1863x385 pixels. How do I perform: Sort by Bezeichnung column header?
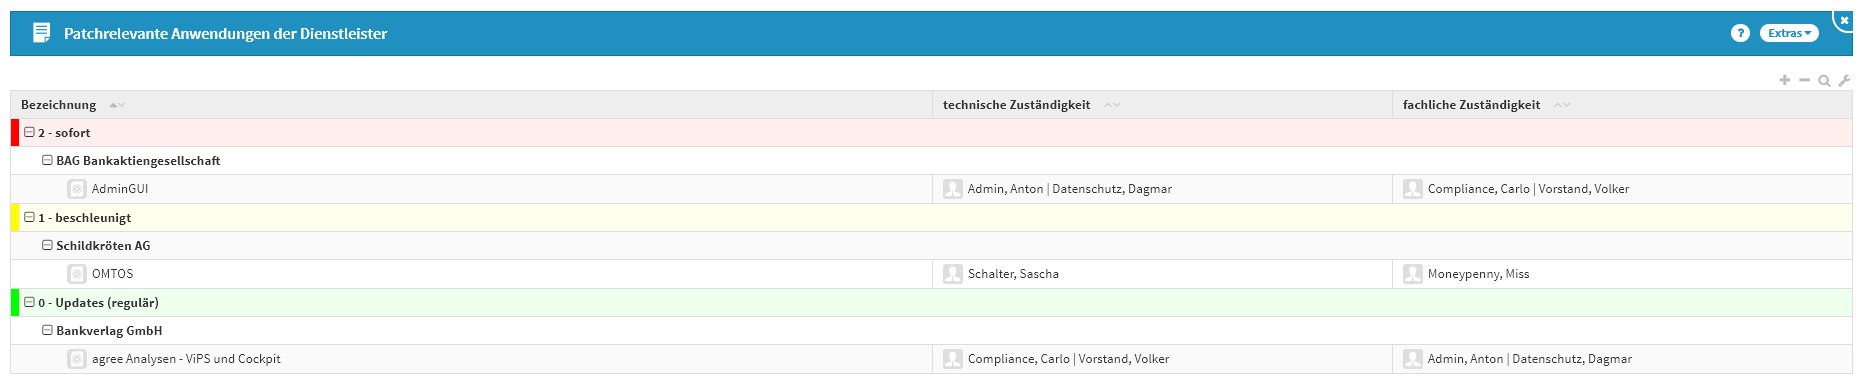pyautogui.click(x=59, y=105)
